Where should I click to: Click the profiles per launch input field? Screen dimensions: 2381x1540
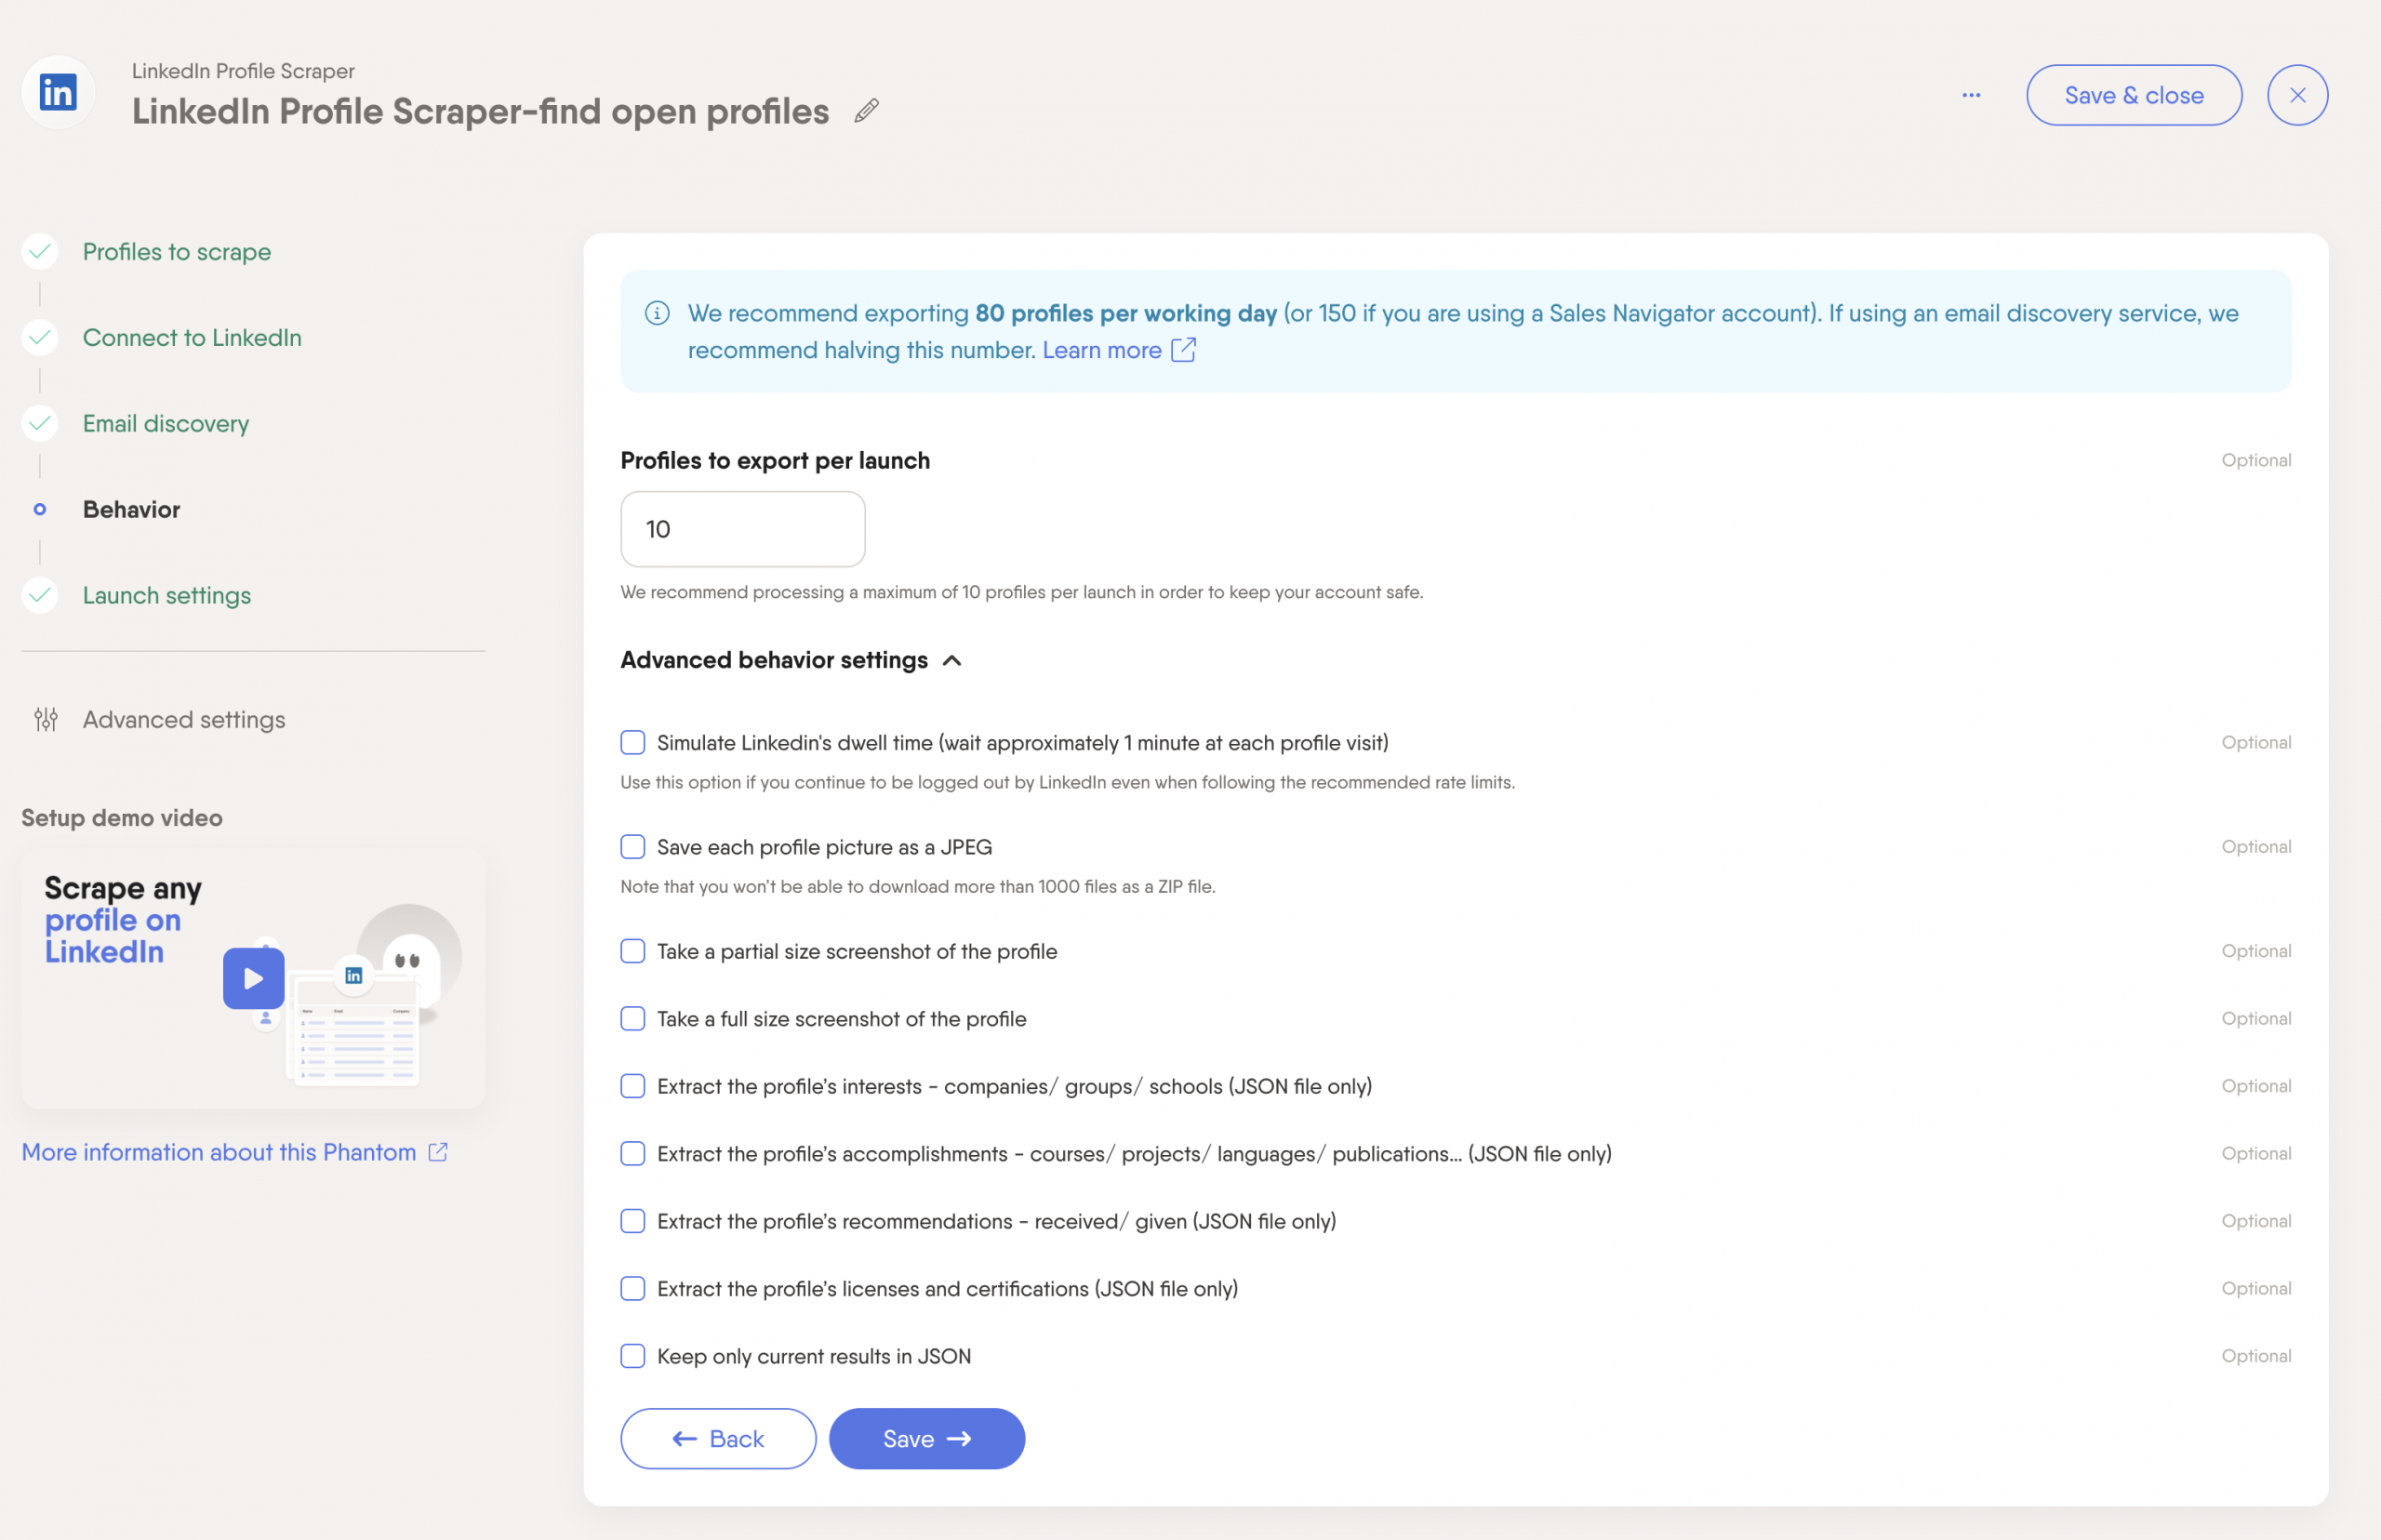(x=742, y=529)
